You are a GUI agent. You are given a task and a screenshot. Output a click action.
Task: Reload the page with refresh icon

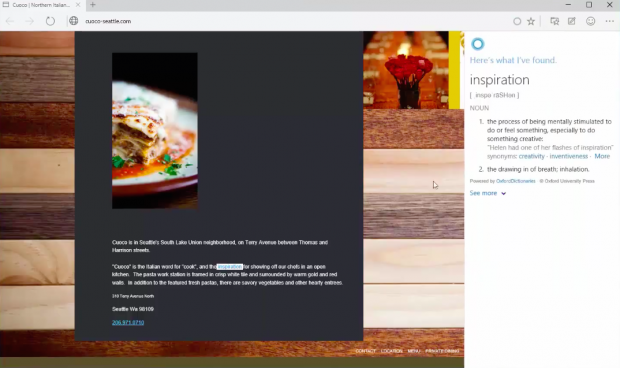point(50,21)
